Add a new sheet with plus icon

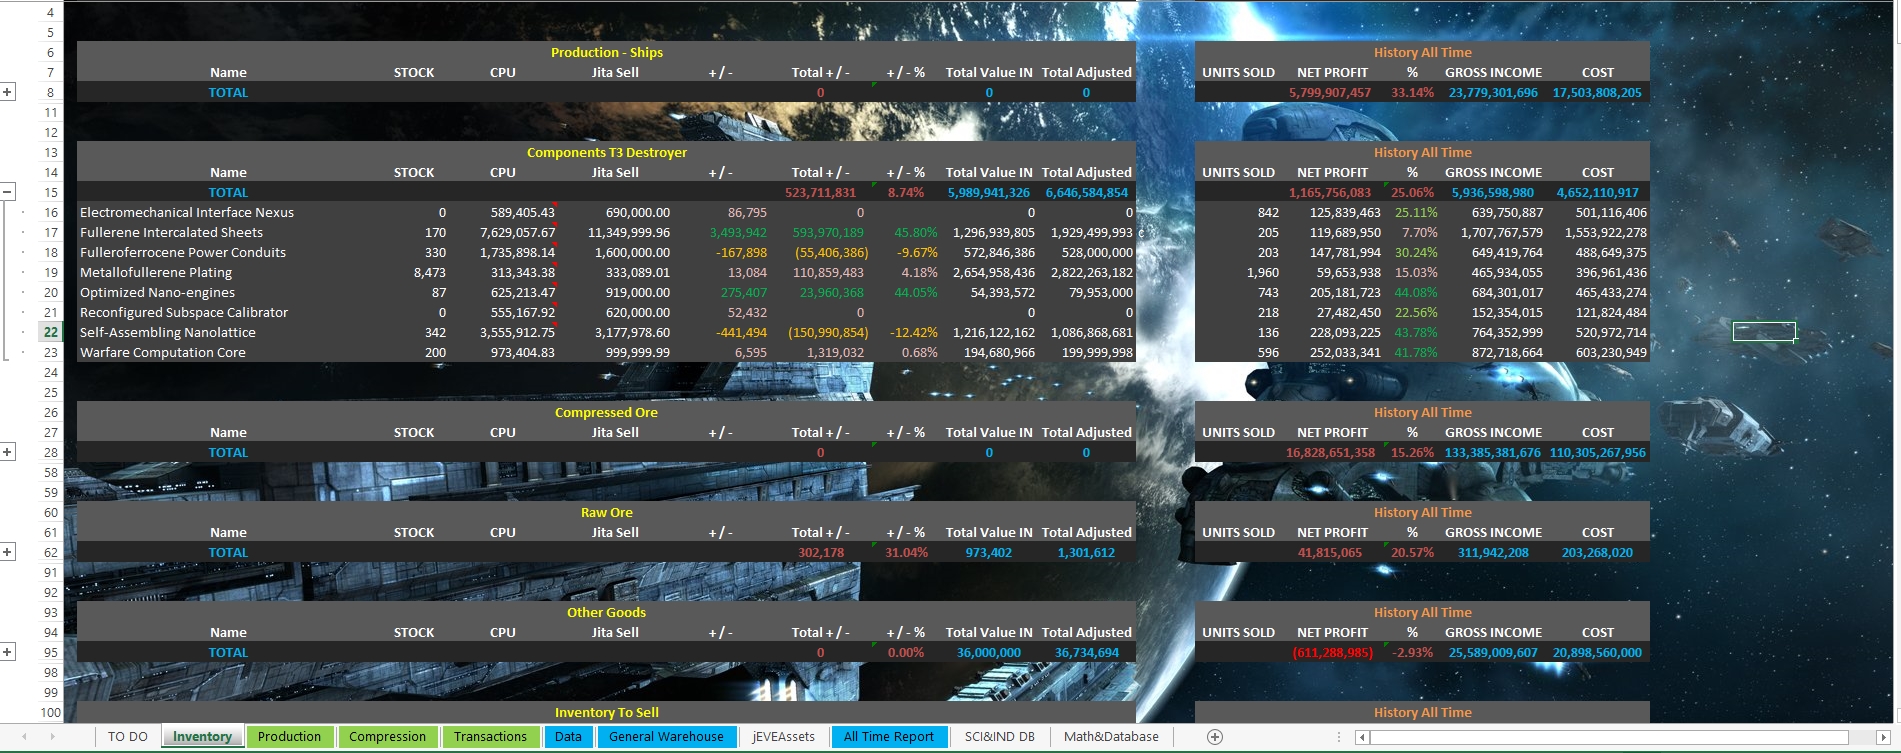click(1215, 737)
